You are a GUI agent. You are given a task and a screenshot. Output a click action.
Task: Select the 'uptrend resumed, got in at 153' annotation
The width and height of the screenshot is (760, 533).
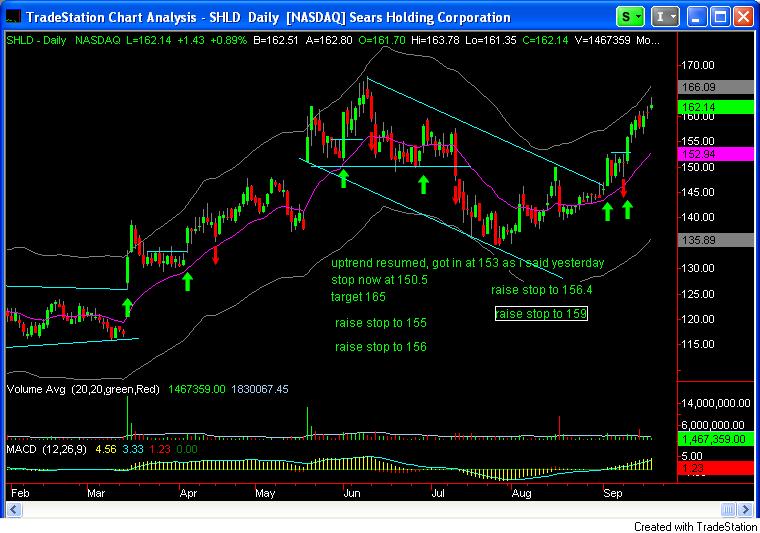pyautogui.click(x=468, y=263)
